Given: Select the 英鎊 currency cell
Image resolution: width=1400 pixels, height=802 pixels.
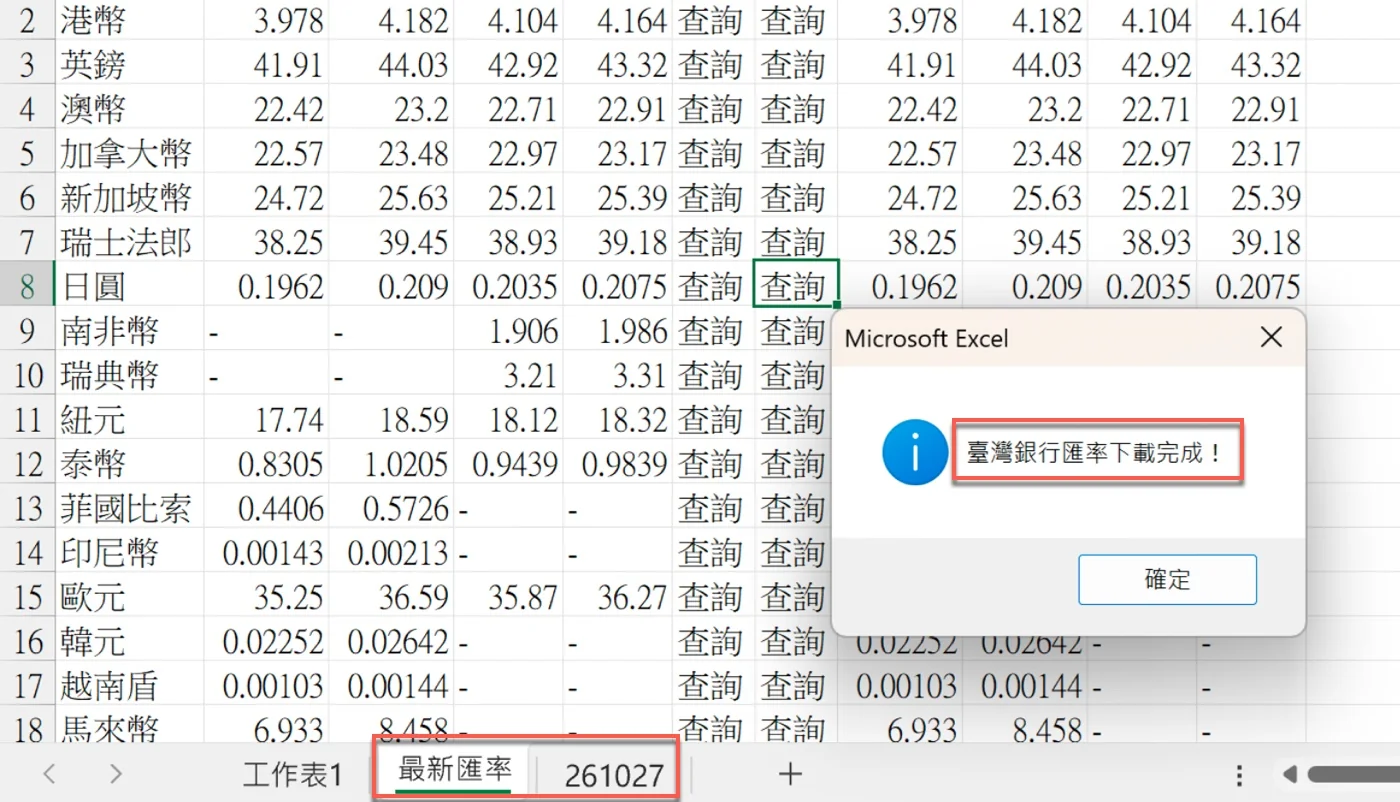Looking at the screenshot, I should (x=129, y=64).
